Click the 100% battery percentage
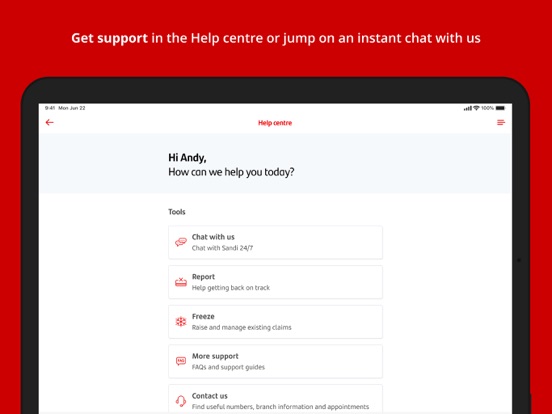 tap(488, 108)
